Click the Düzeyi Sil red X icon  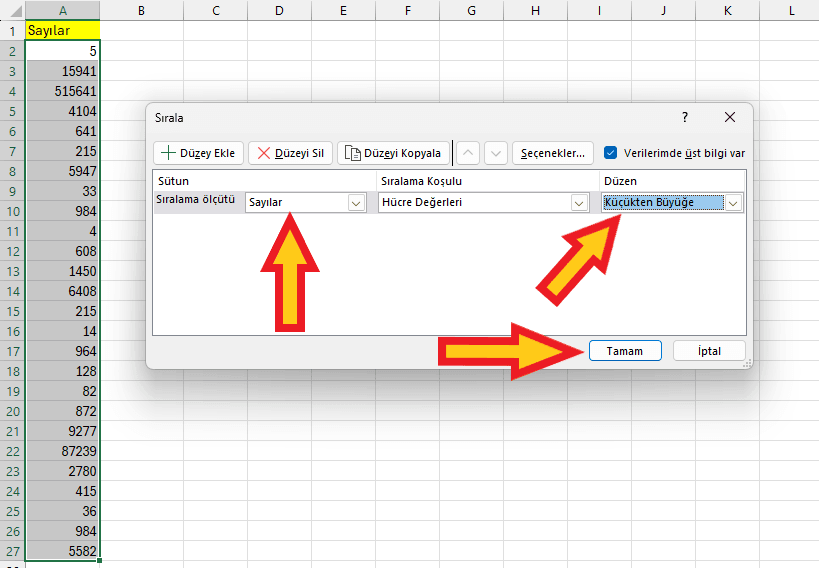[264, 153]
